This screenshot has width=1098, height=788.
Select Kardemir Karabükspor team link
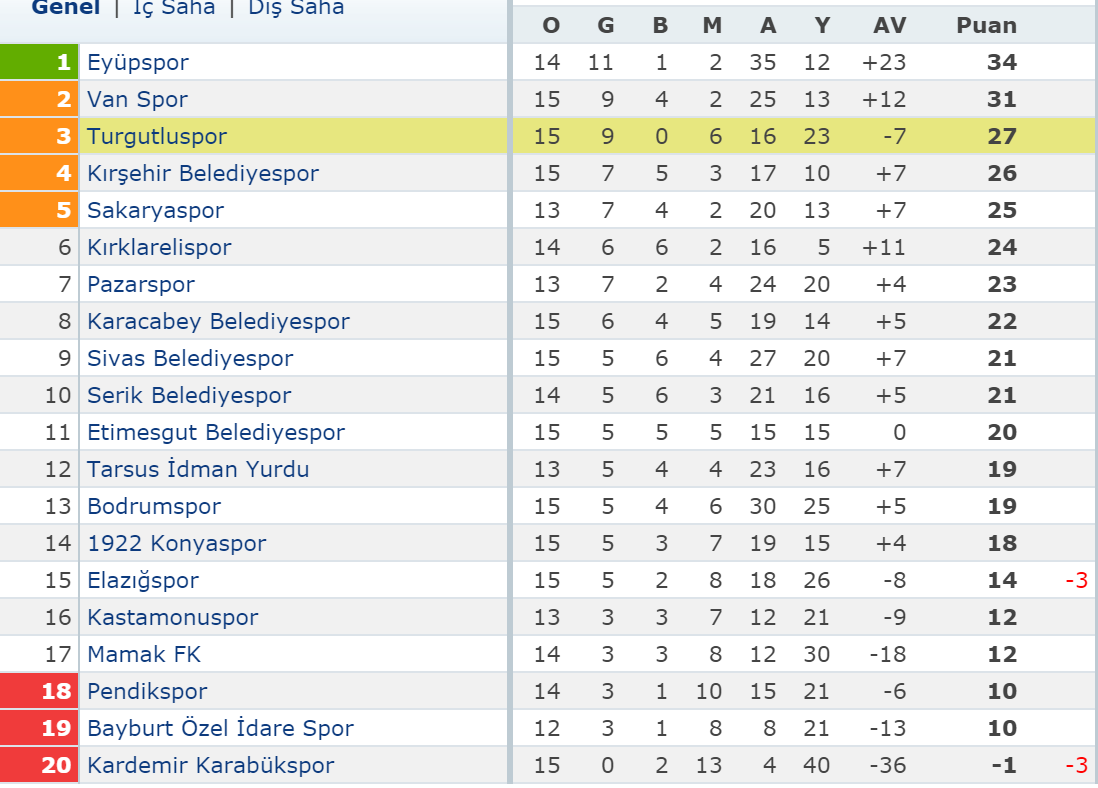pos(211,766)
